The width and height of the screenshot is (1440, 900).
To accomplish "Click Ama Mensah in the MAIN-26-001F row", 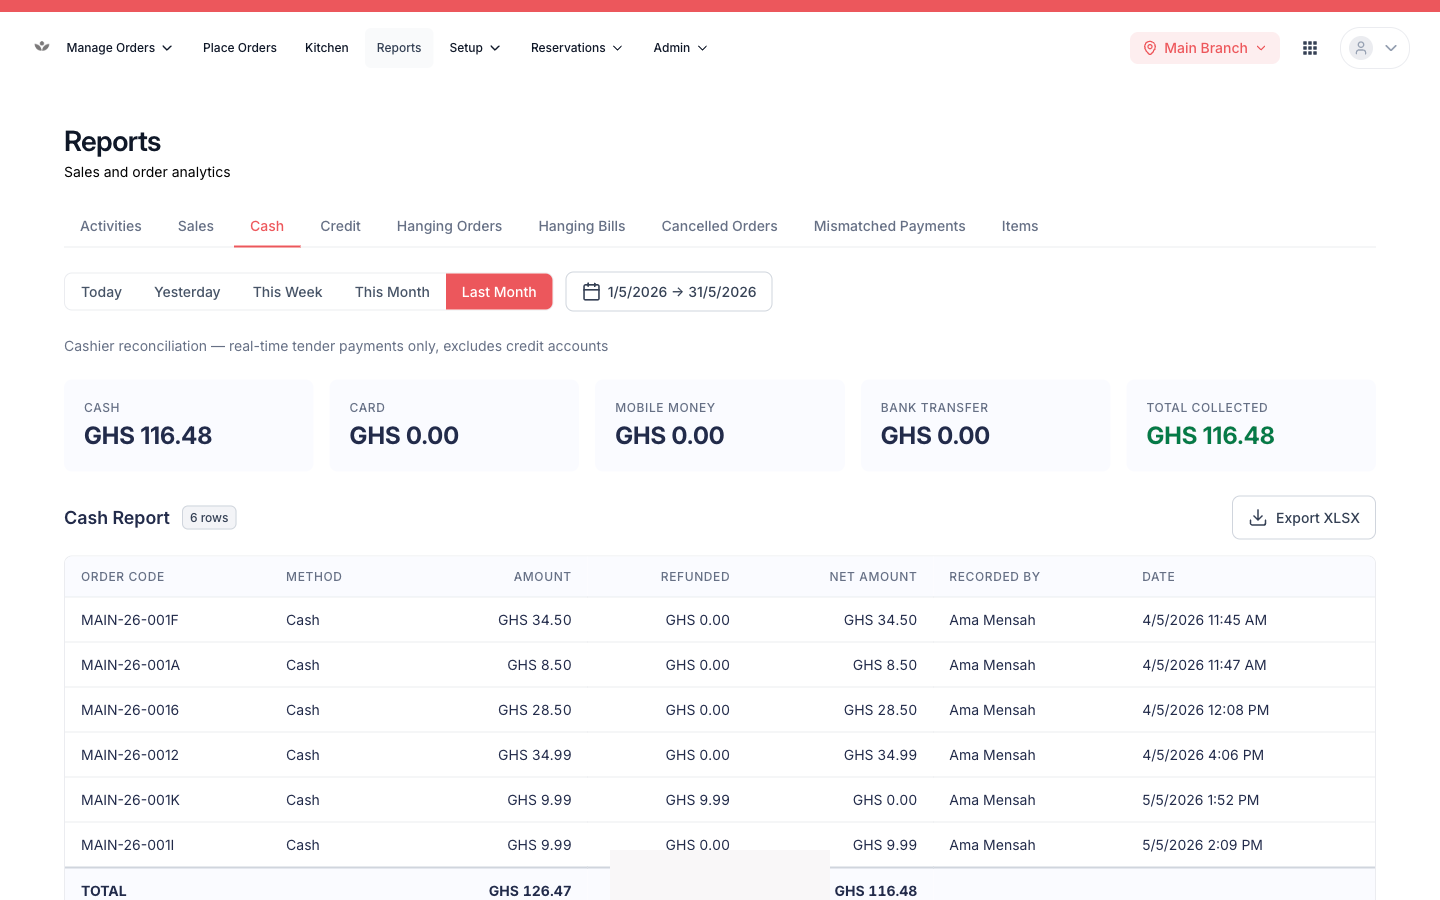I will [x=992, y=620].
